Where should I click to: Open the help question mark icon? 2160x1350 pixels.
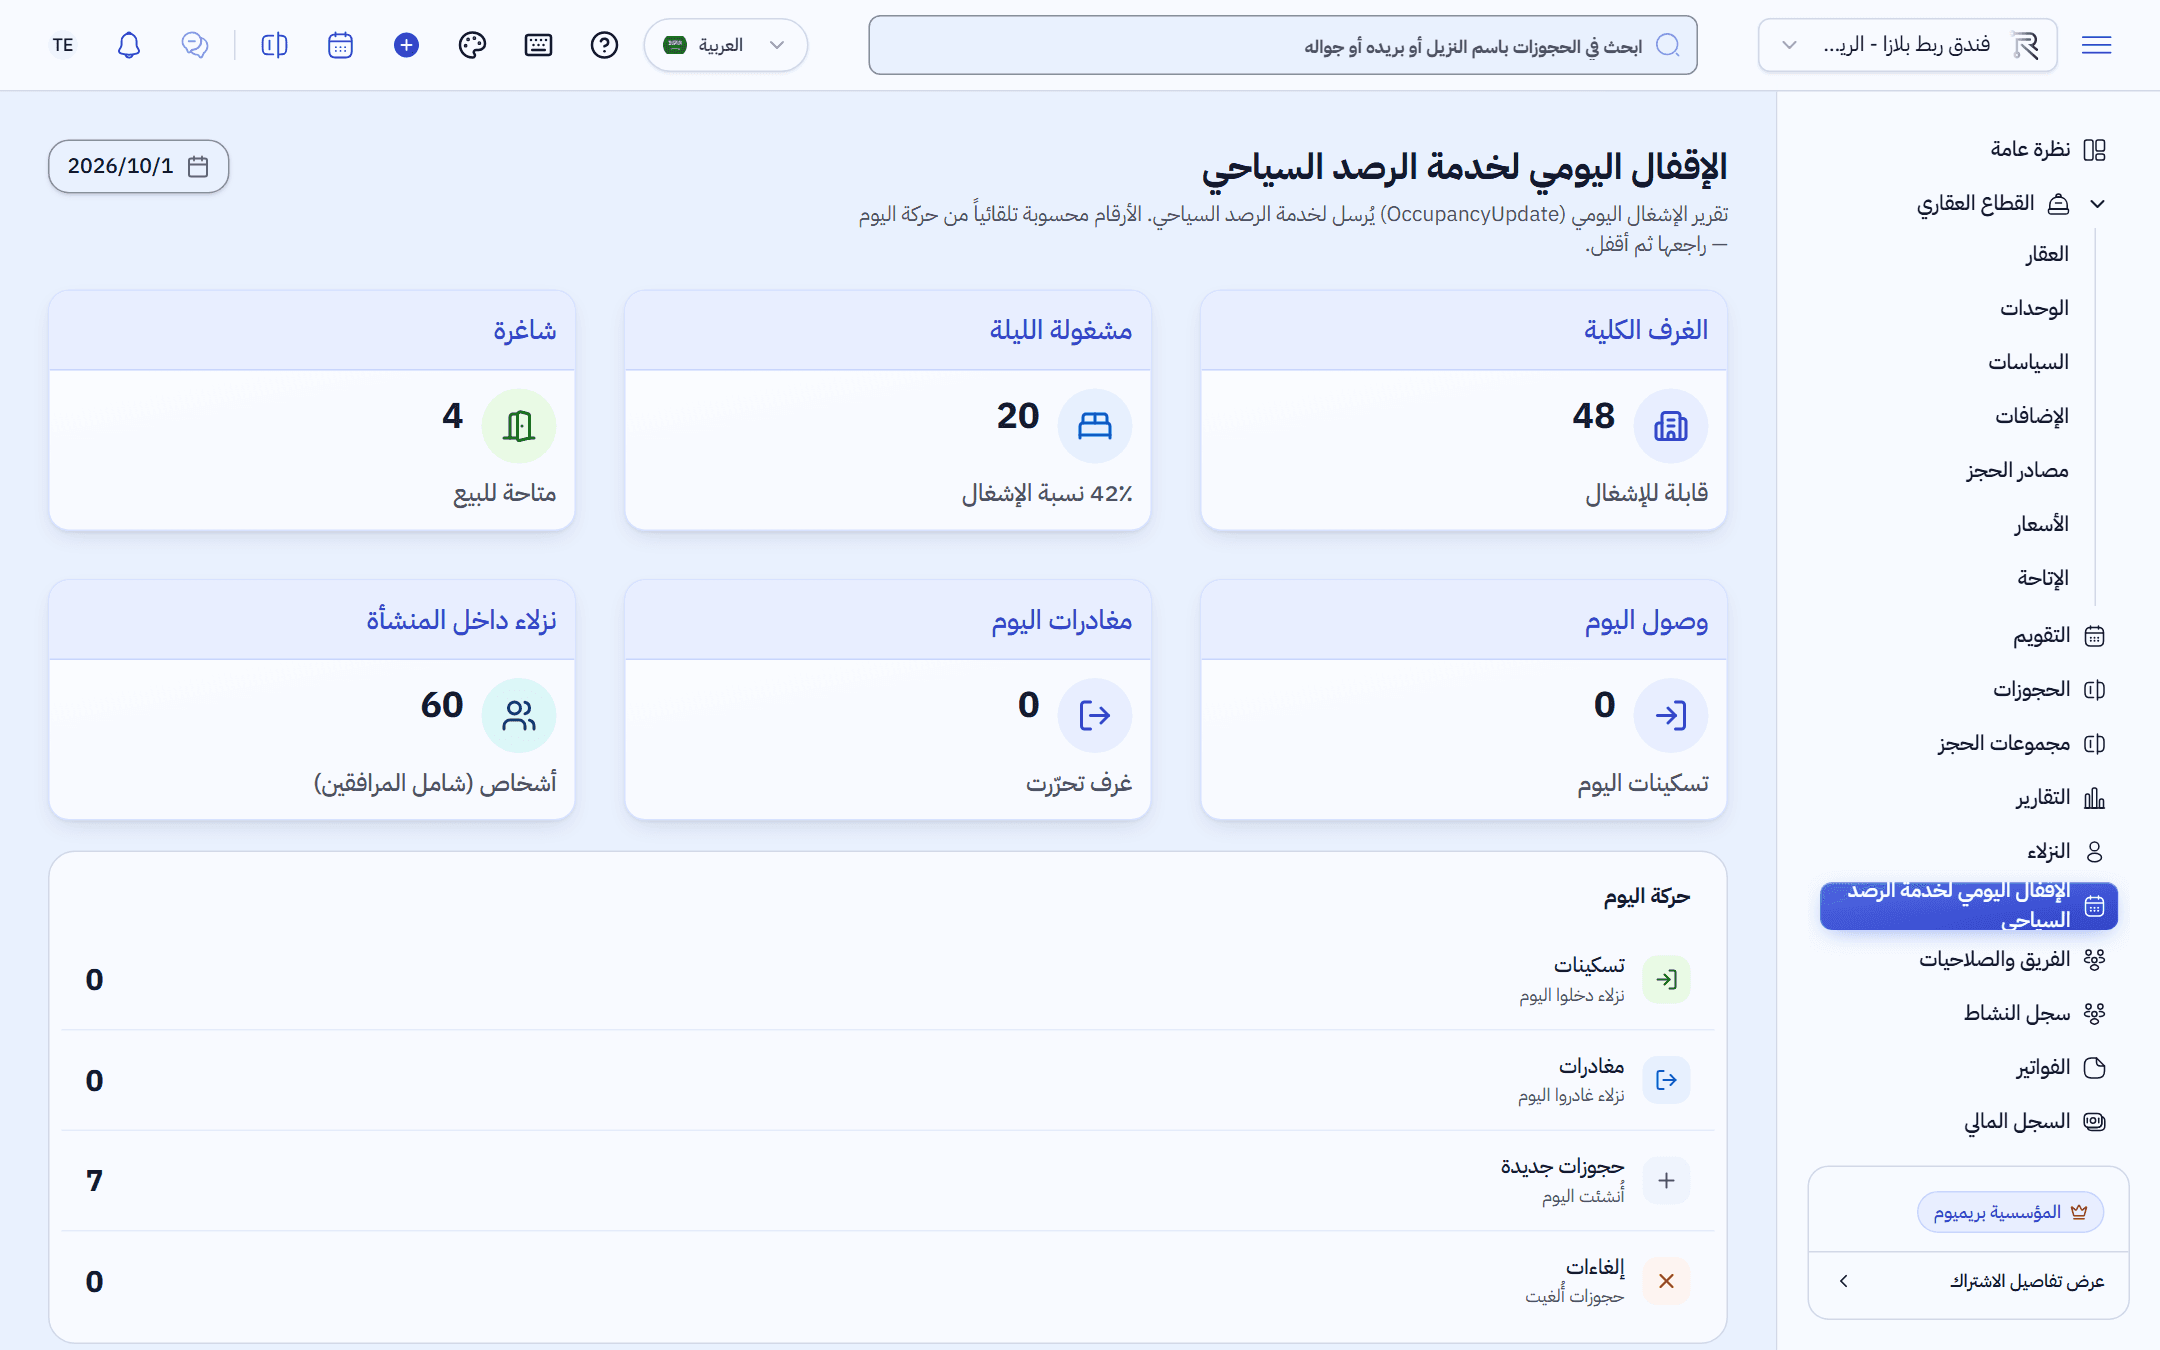604,45
